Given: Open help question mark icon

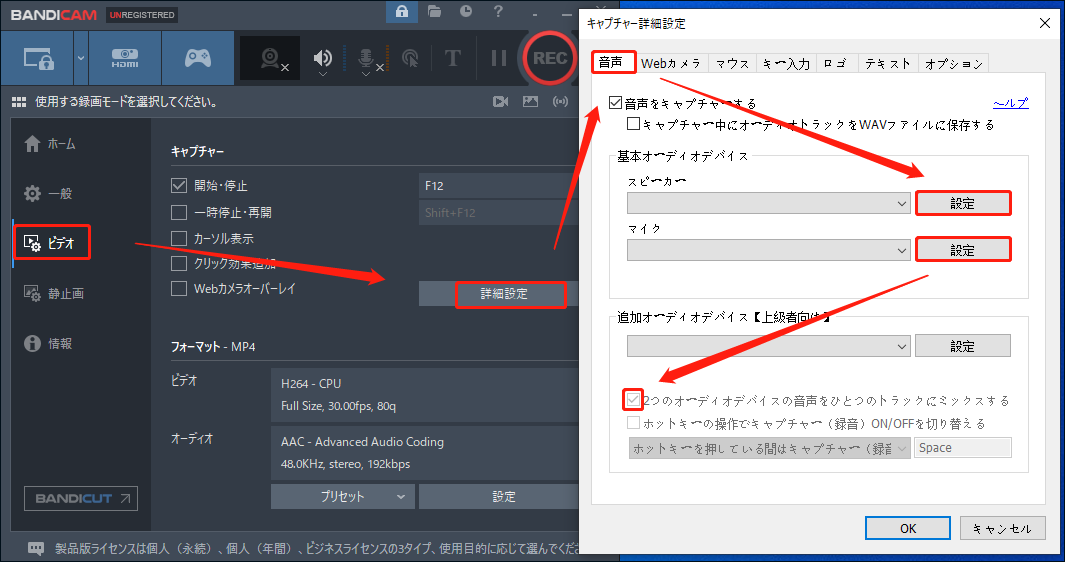Looking at the screenshot, I should [498, 12].
